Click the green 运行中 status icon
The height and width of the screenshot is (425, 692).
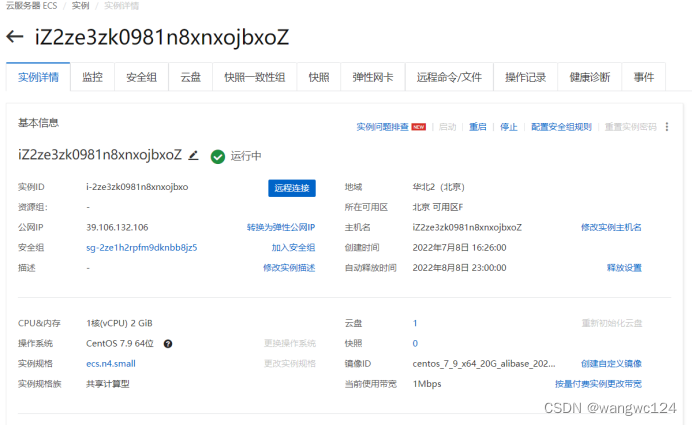(218, 156)
